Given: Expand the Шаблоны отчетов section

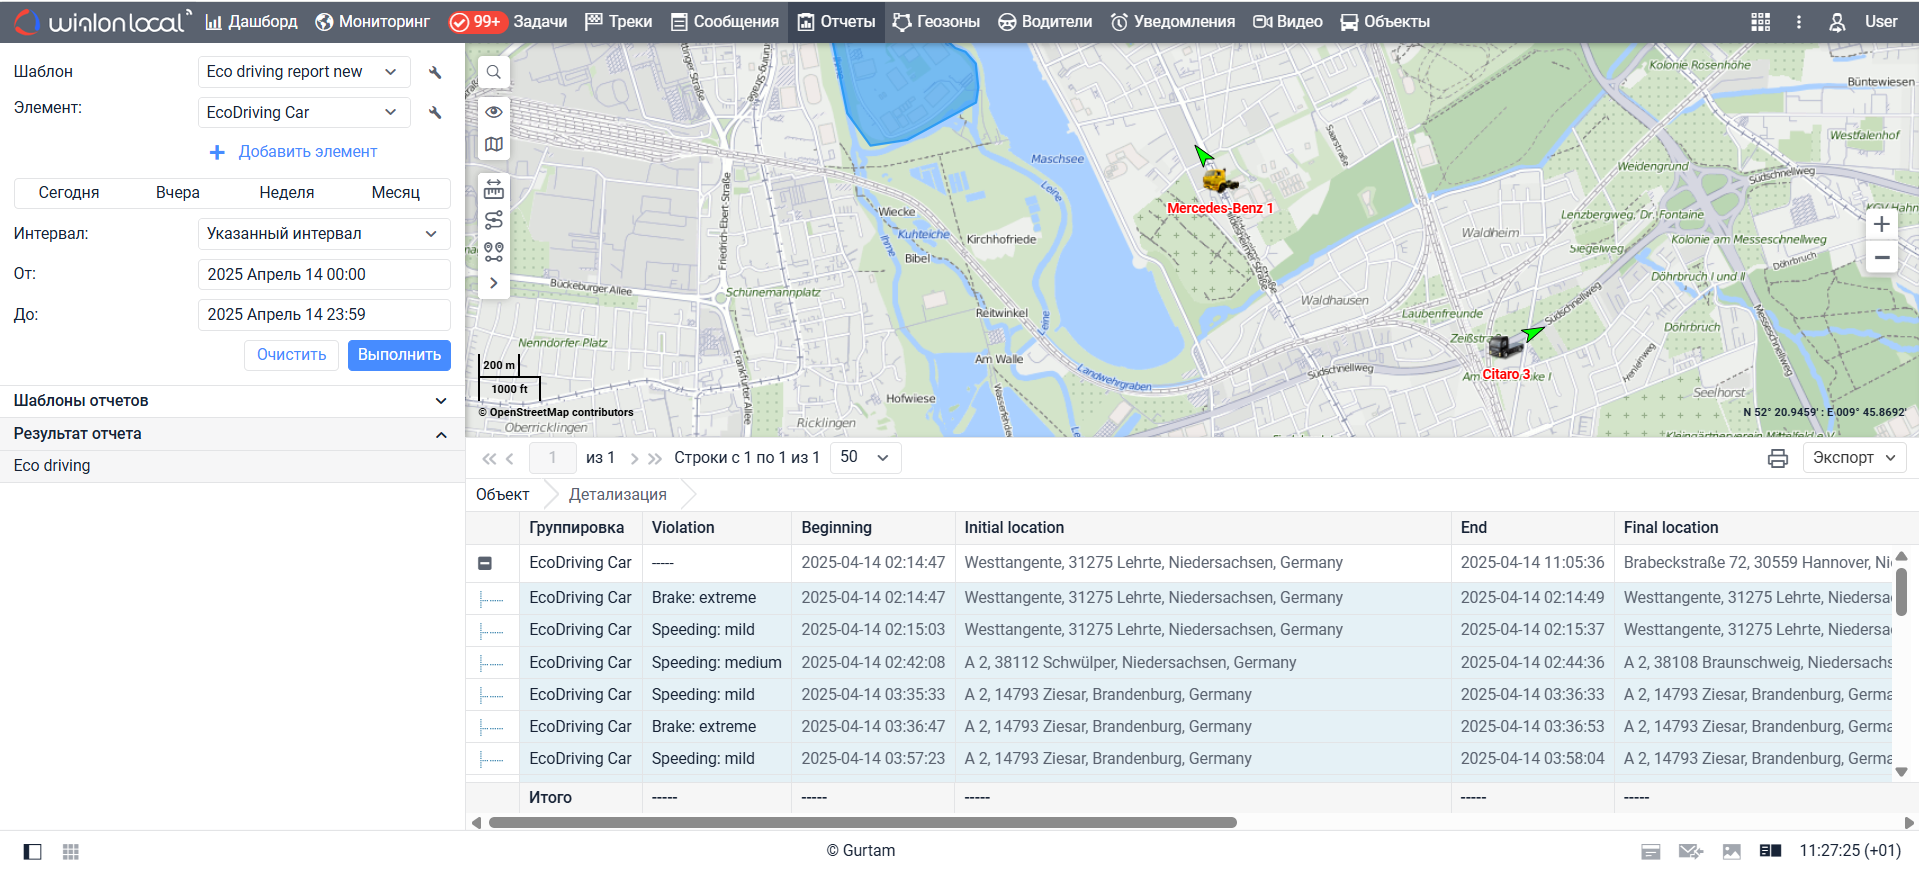Looking at the screenshot, I should pos(230,401).
